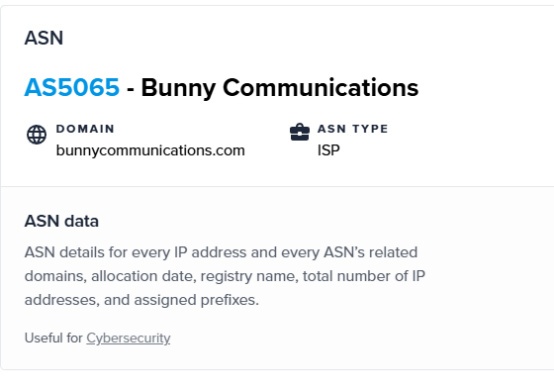554x388 pixels.
Task: Click the briefcase icon beside ASN TYPE
Action: 300,132
